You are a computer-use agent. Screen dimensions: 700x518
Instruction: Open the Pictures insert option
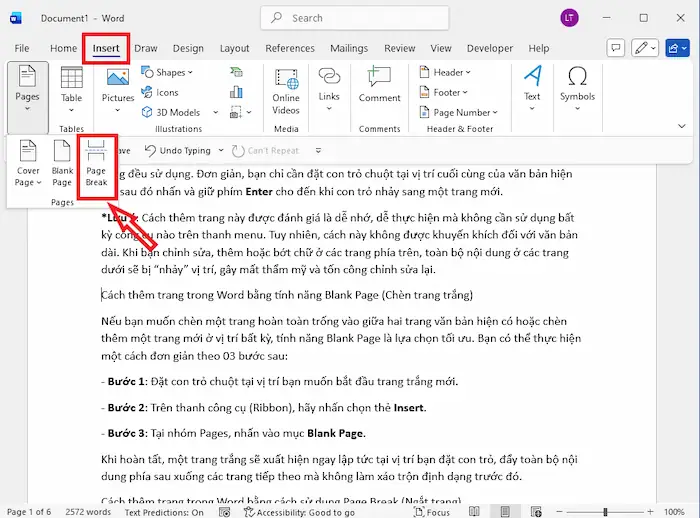118,85
